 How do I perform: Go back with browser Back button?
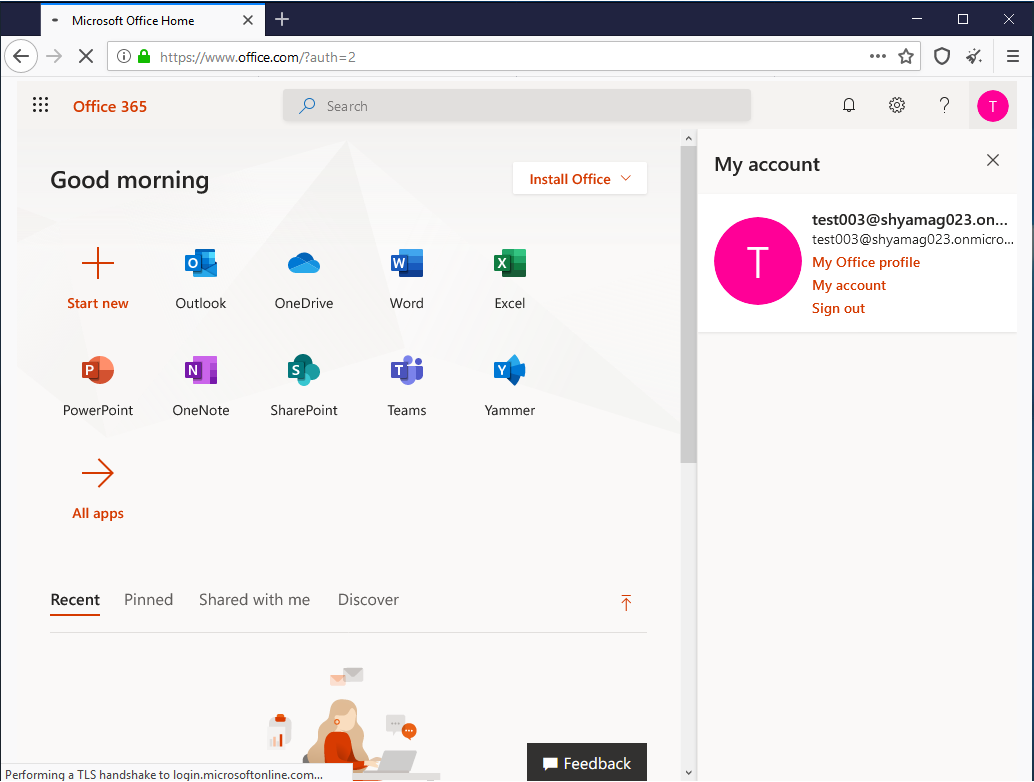[x=21, y=57]
